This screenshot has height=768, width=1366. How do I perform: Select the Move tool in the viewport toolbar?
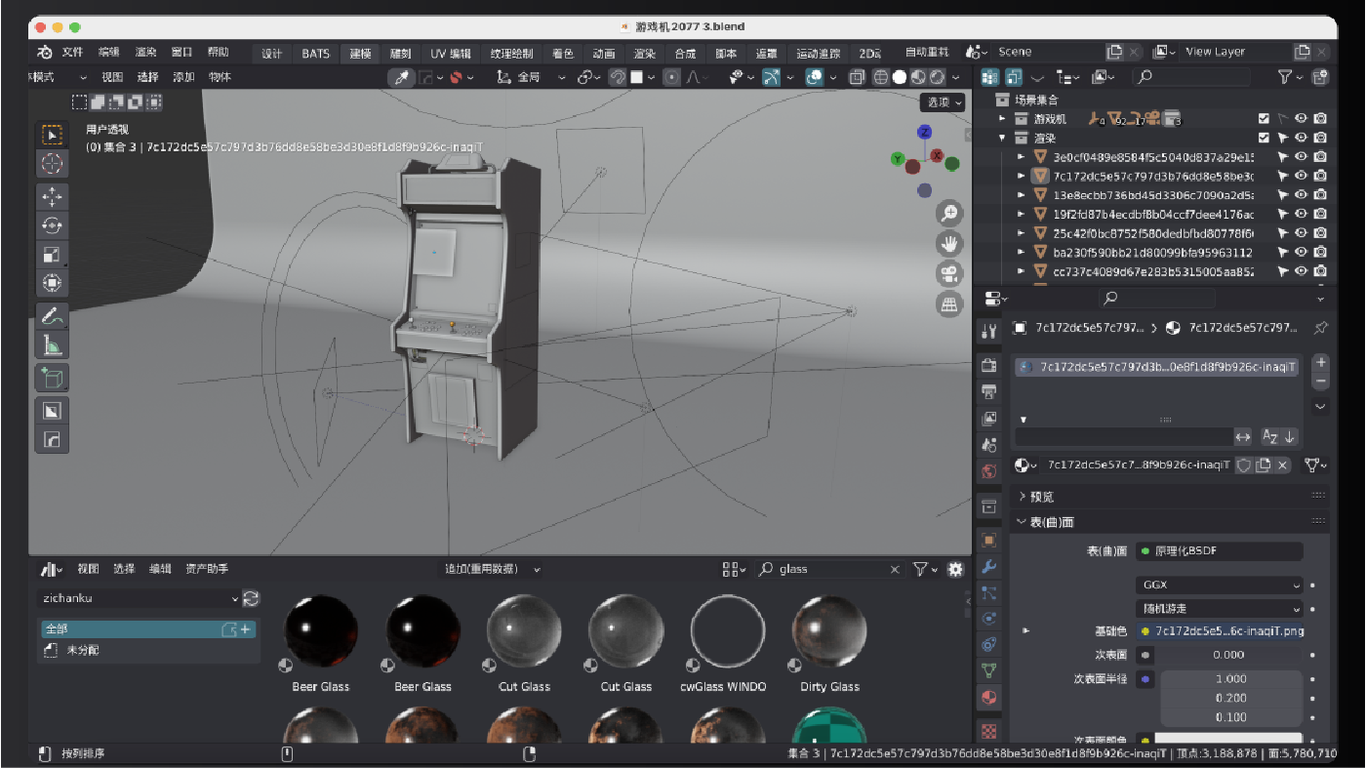coord(52,197)
